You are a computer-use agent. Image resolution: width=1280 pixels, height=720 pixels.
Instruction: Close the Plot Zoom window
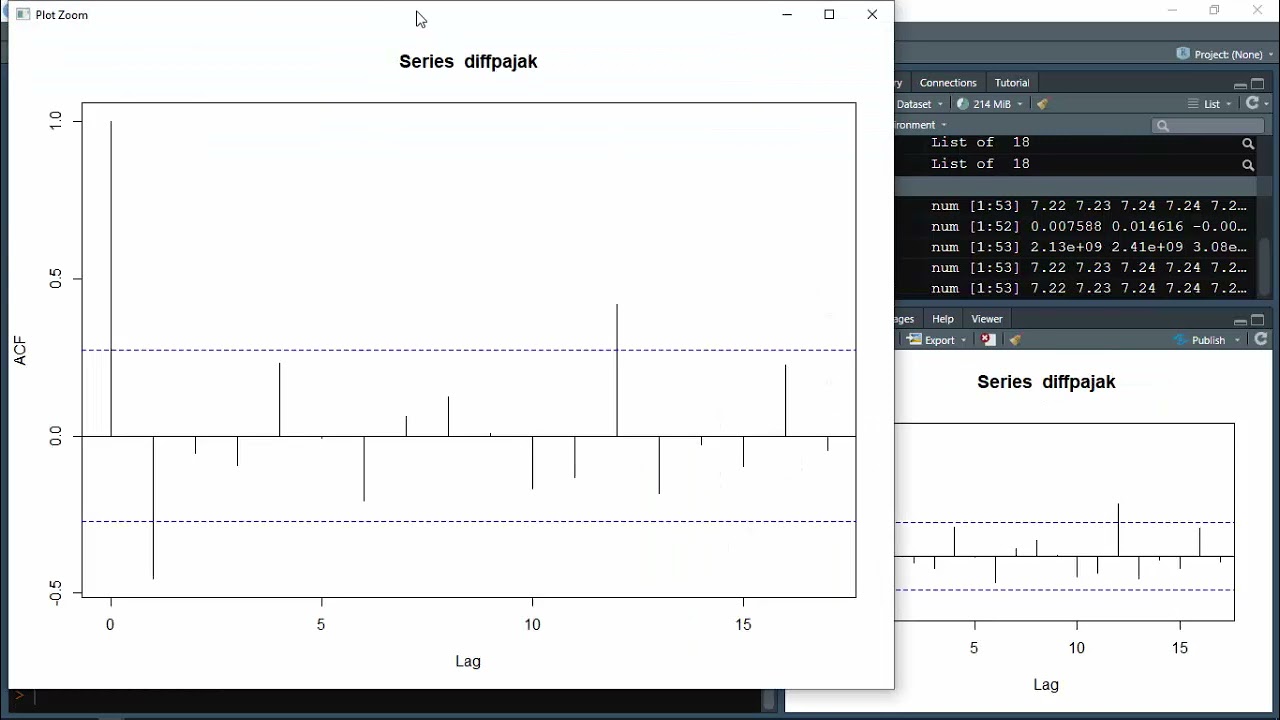[x=872, y=14]
